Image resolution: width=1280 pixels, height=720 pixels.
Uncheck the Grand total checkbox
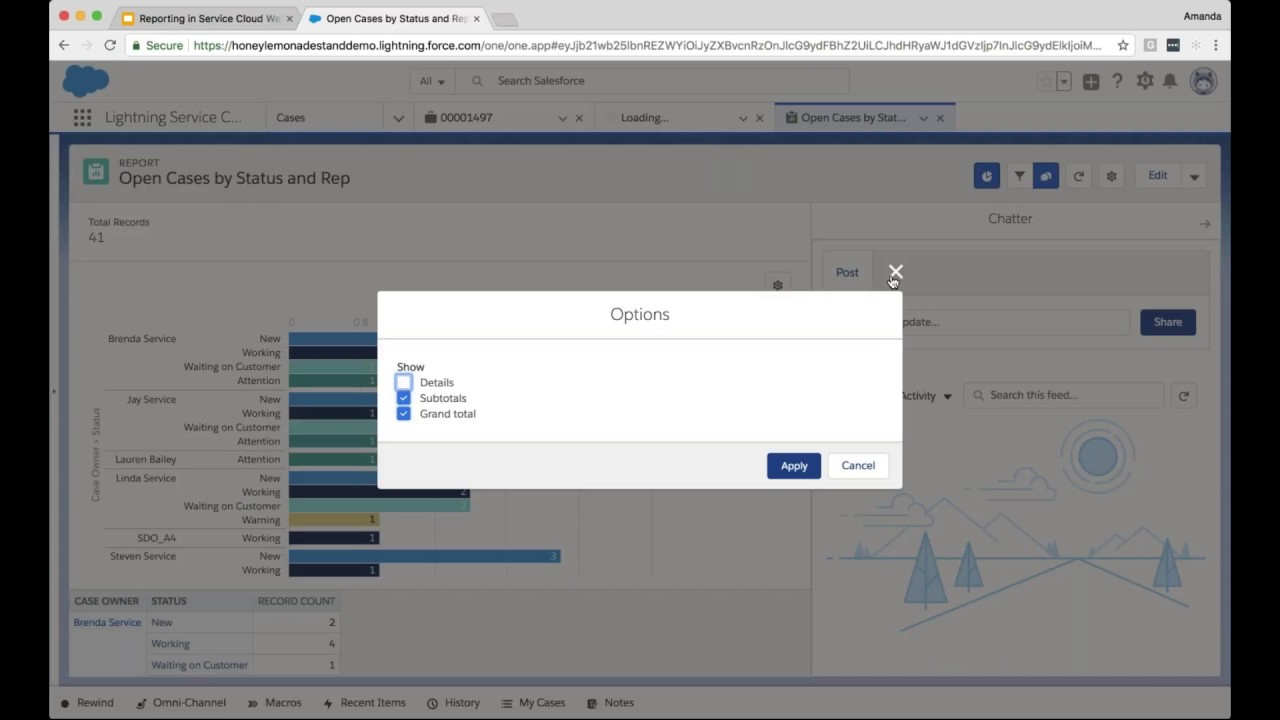(403, 413)
